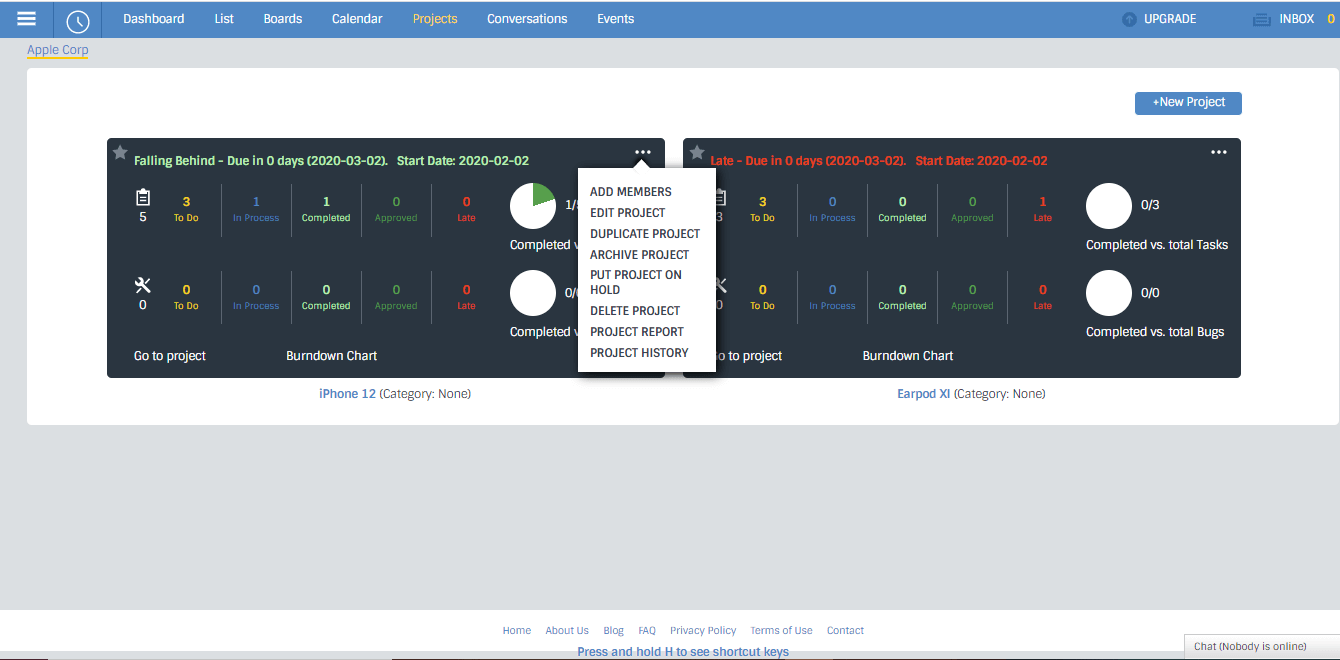Open the Apple Corp workspace link
The width and height of the screenshot is (1340, 660).
(x=58, y=50)
